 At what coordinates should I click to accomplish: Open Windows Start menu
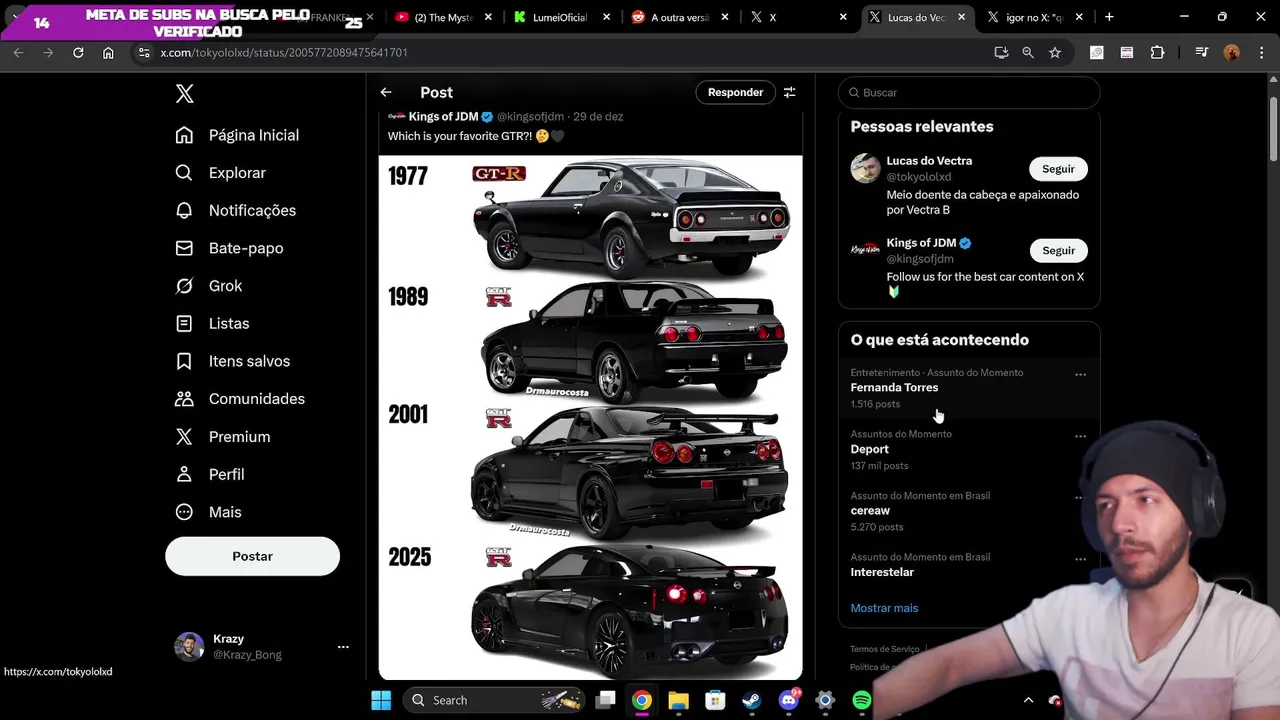coord(381,700)
